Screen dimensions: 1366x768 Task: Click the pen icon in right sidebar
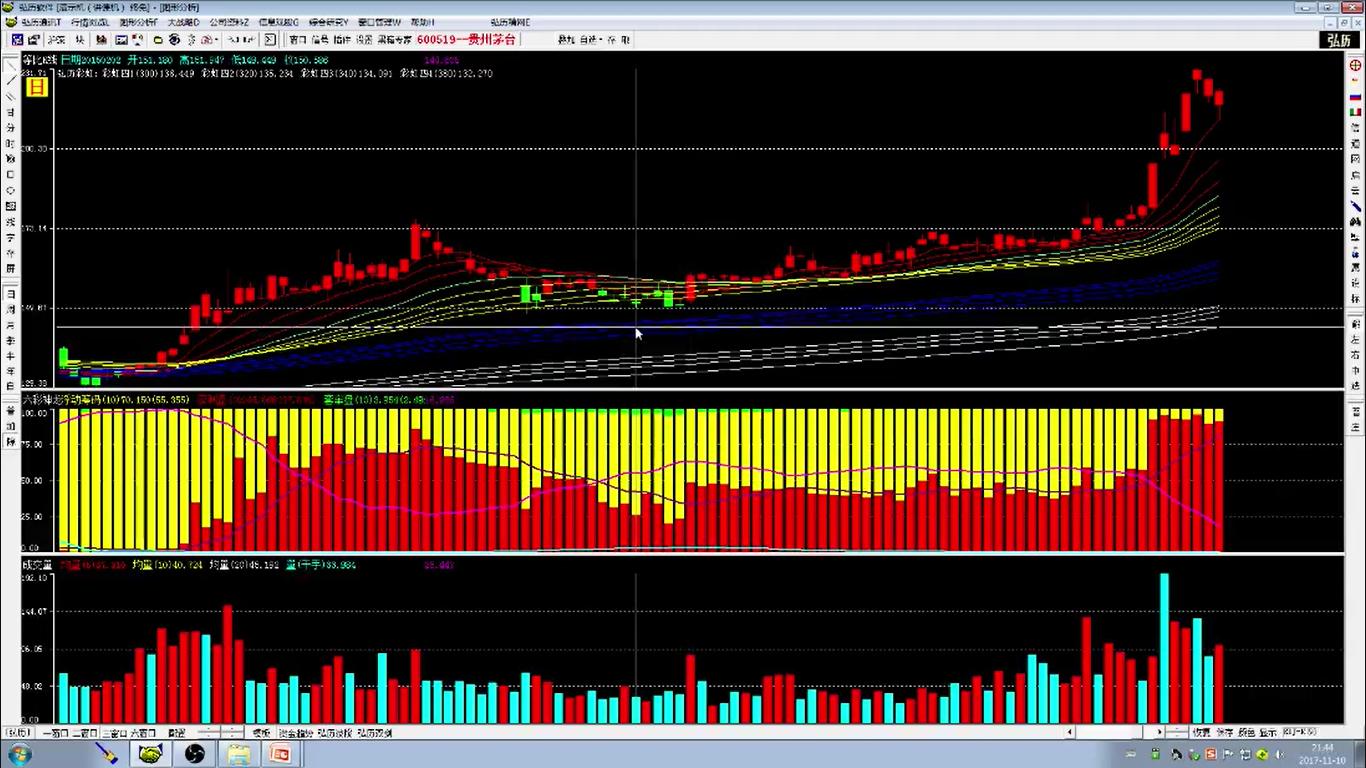tap(1355, 205)
